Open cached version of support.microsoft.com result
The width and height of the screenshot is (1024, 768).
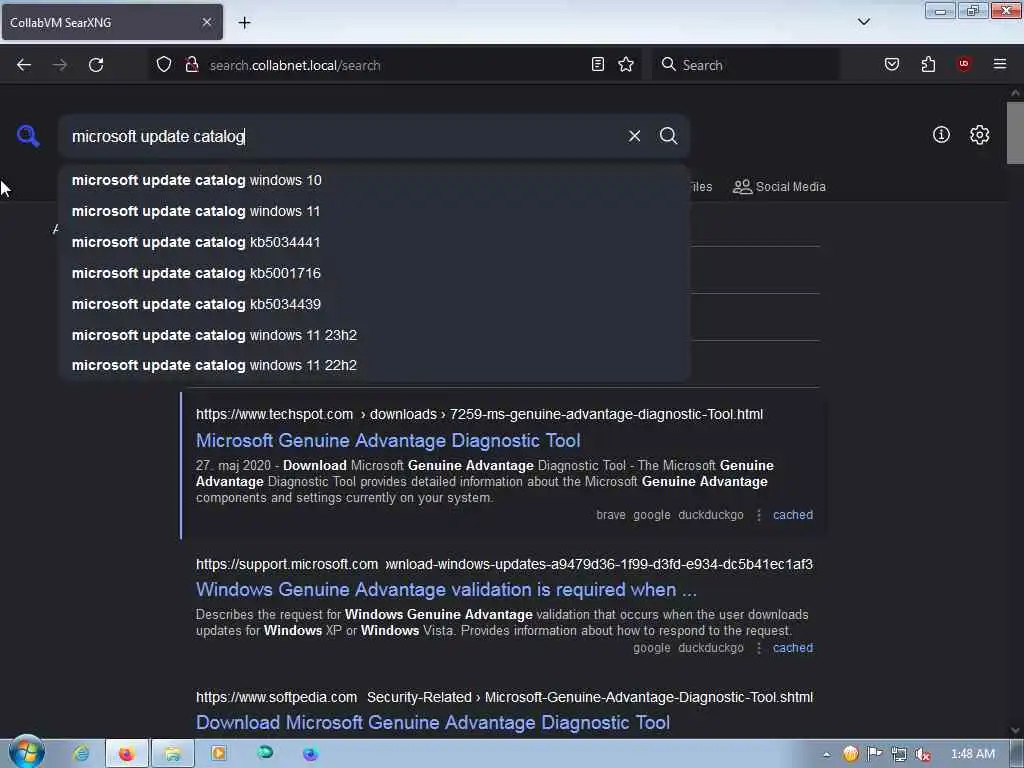click(x=793, y=648)
